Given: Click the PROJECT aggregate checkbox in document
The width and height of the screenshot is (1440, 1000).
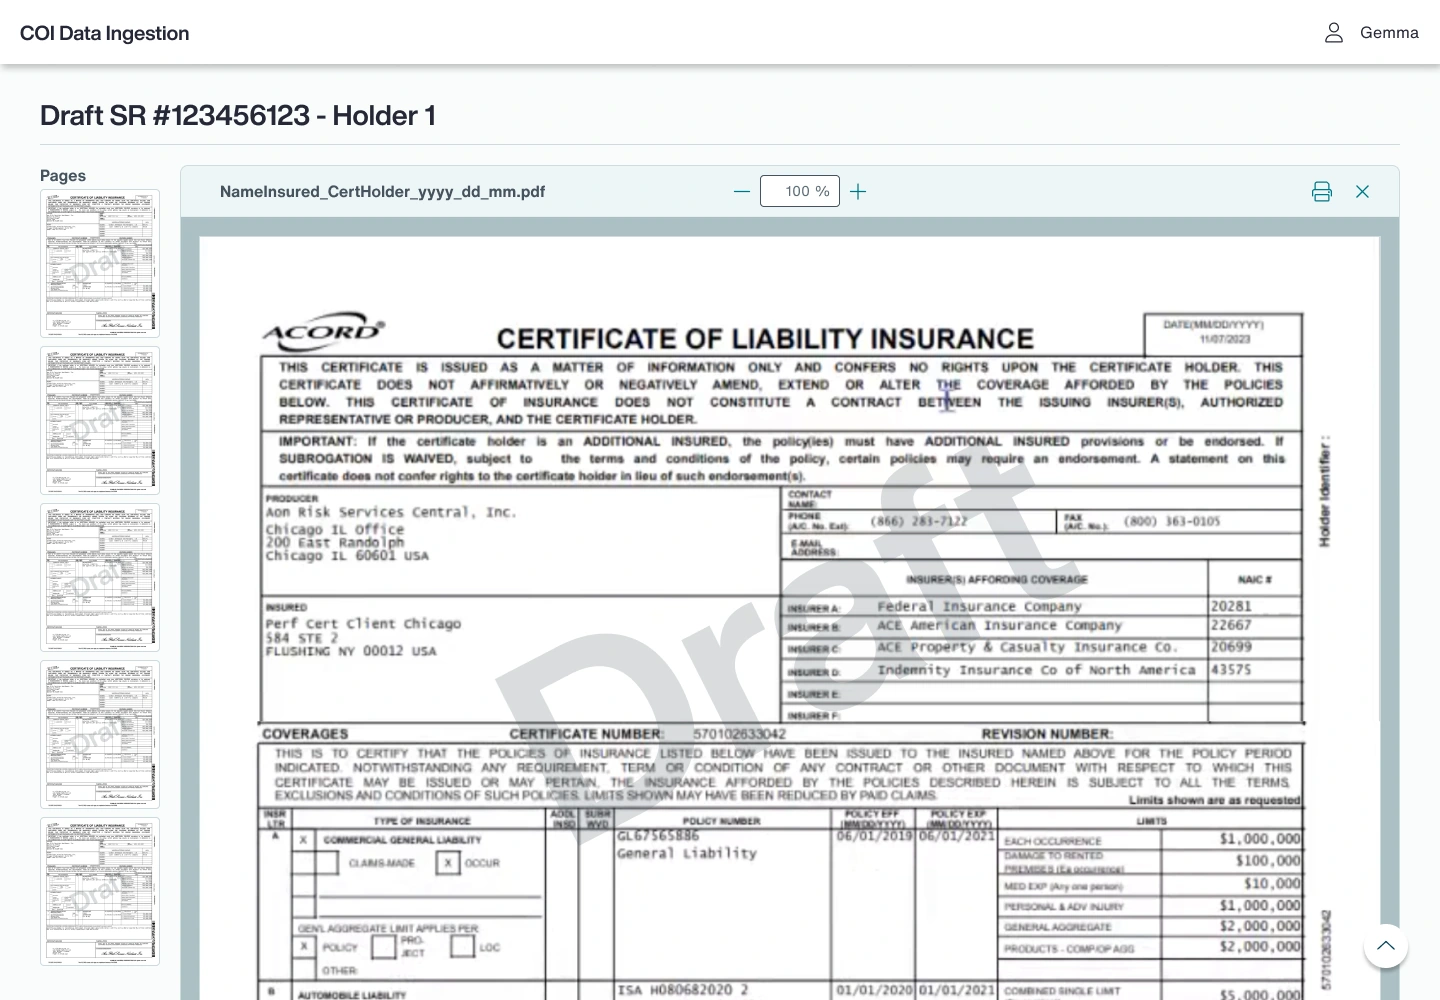Looking at the screenshot, I should [x=383, y=946].
